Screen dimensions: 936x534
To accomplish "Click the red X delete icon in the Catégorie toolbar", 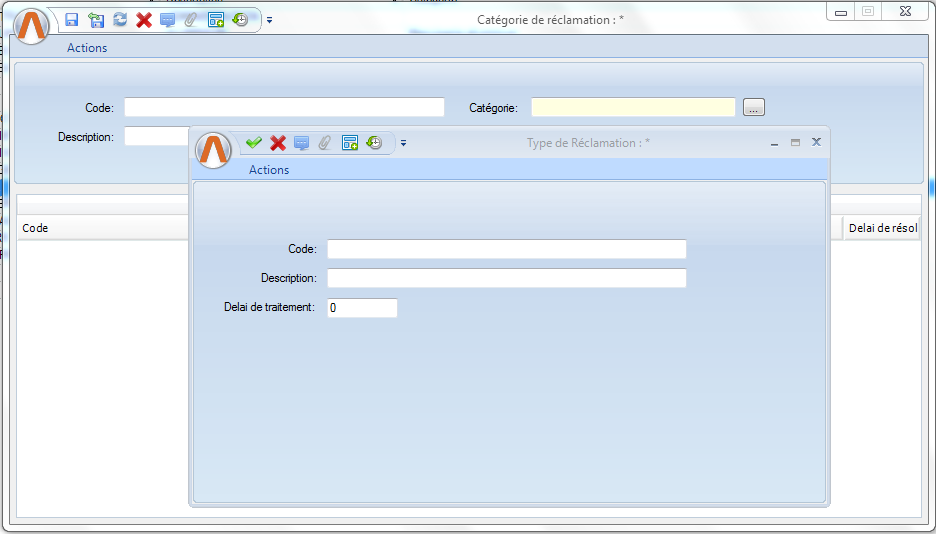I will coord(144,20).
